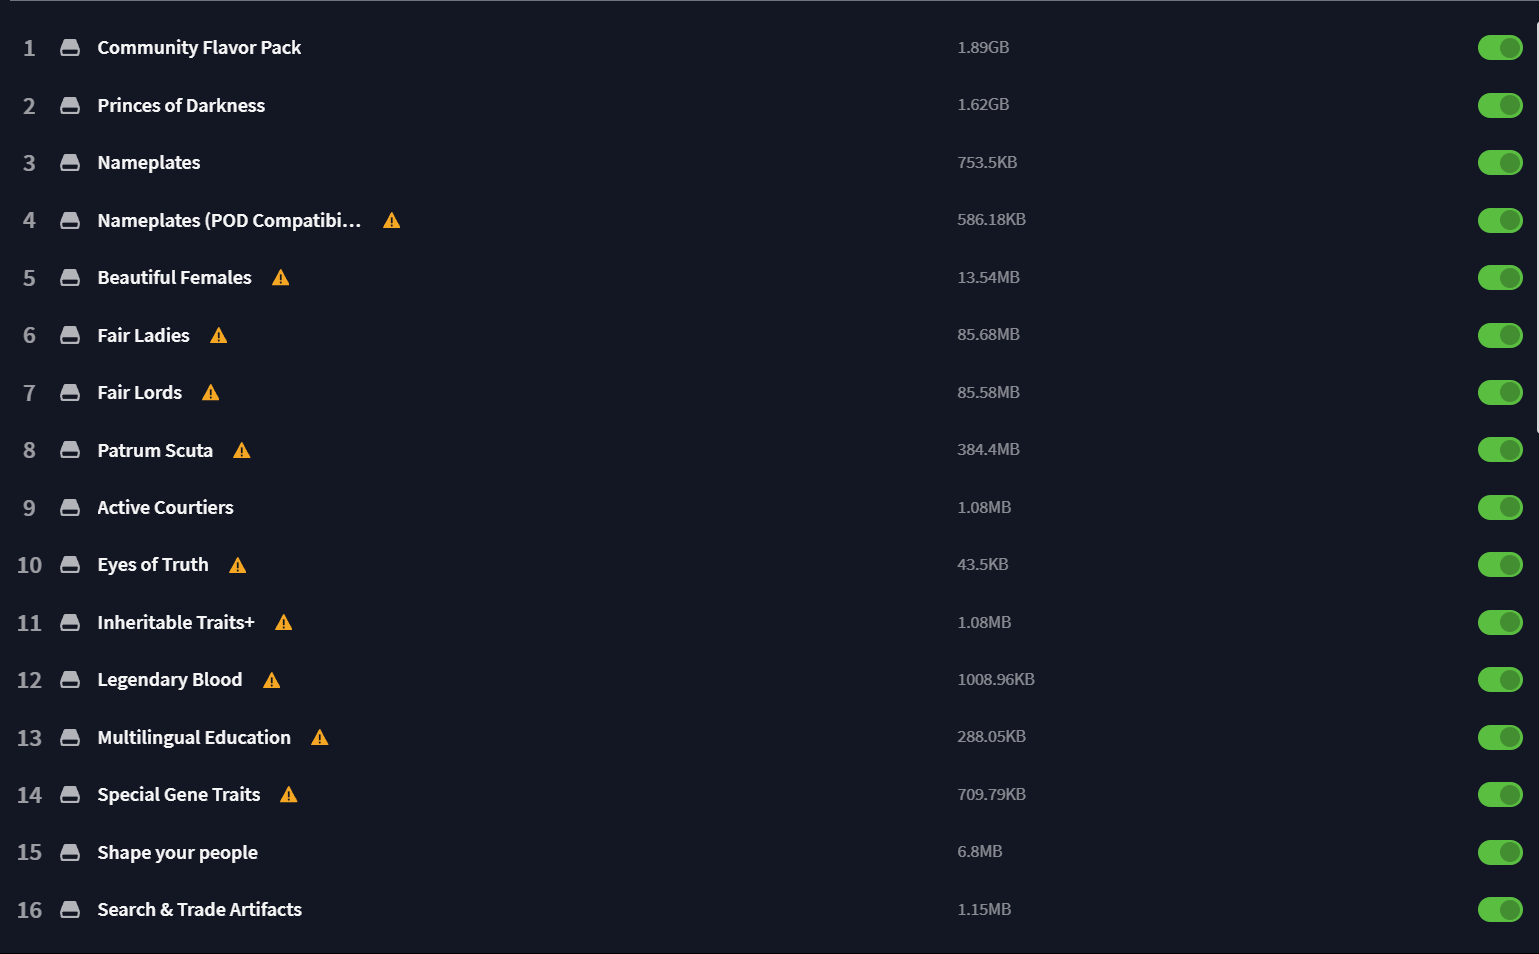
Task: Click the disk icon beside Princes of Darkness
Action: click(x=70, y=105)
